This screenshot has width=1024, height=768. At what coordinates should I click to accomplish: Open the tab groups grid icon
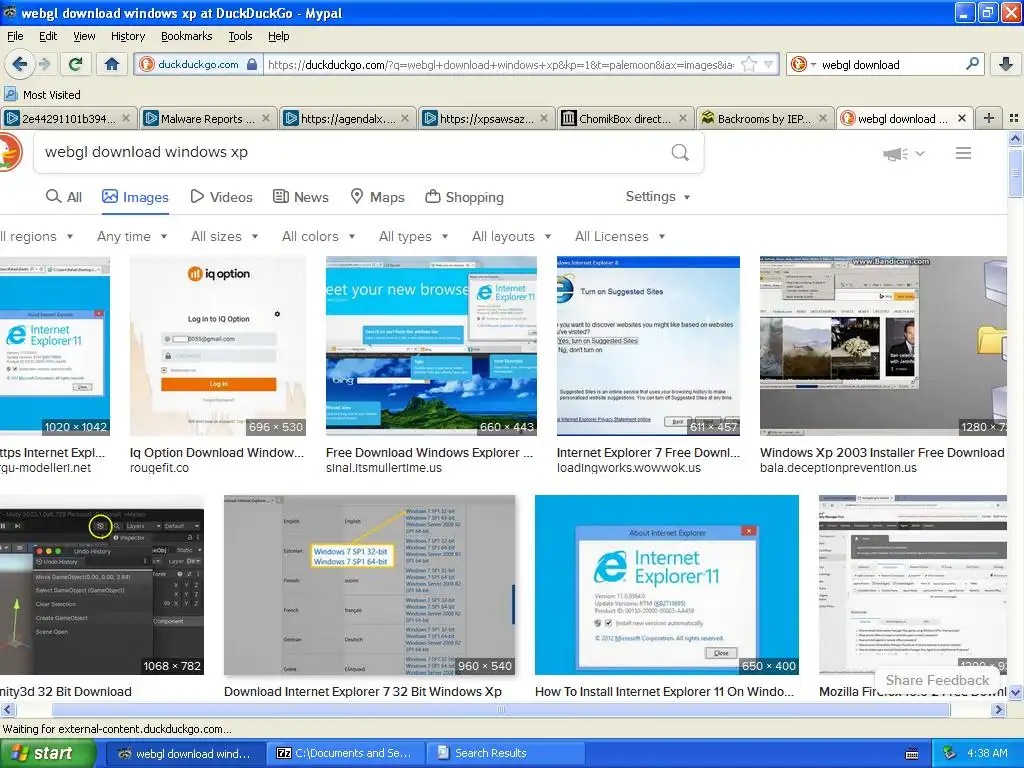pos(1014,118)
